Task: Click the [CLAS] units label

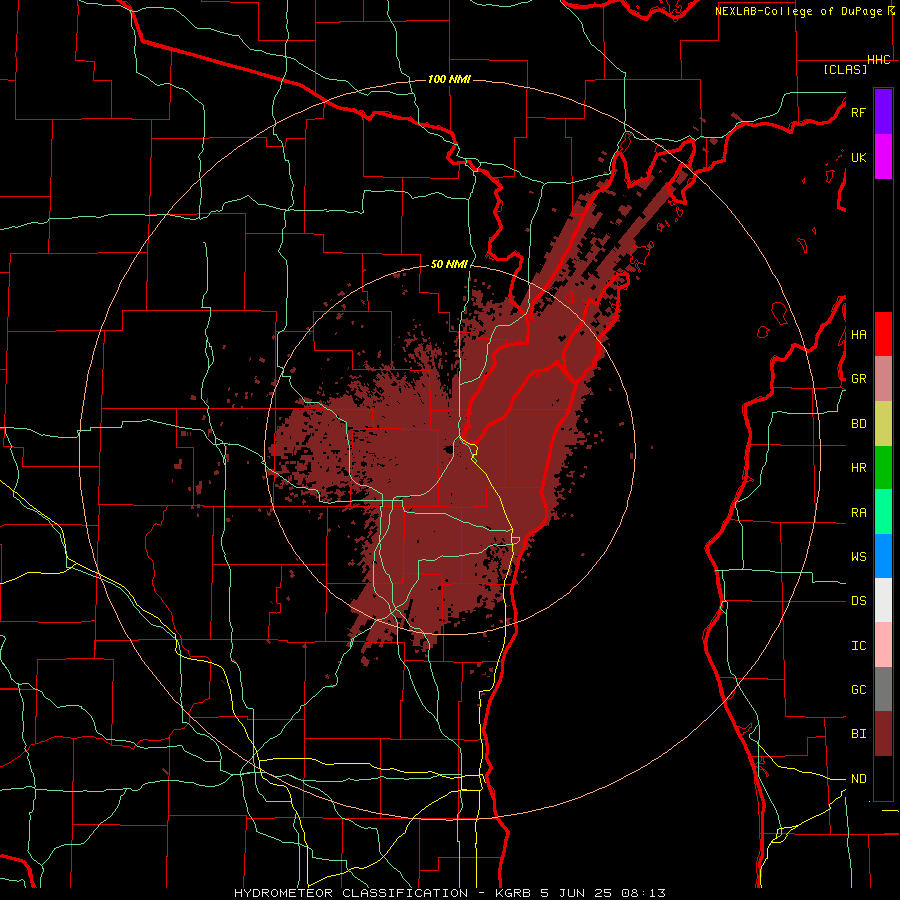Action: pyautogui.click(x=845, y=70)
